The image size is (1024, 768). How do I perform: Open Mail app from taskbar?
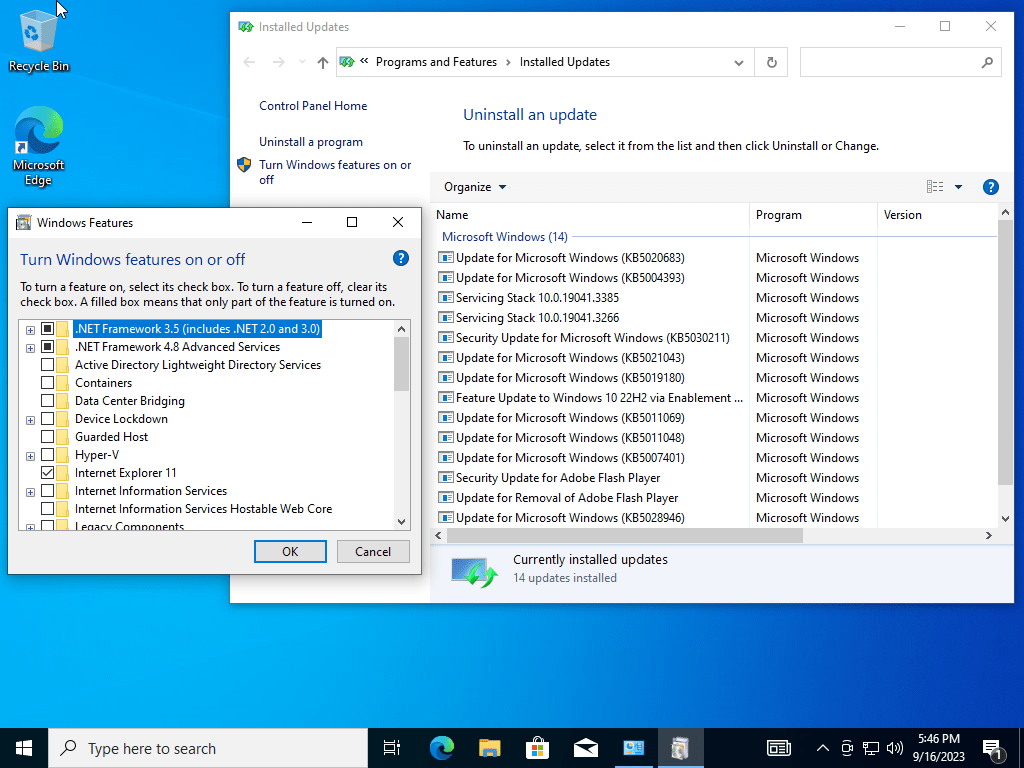(586, 748)
